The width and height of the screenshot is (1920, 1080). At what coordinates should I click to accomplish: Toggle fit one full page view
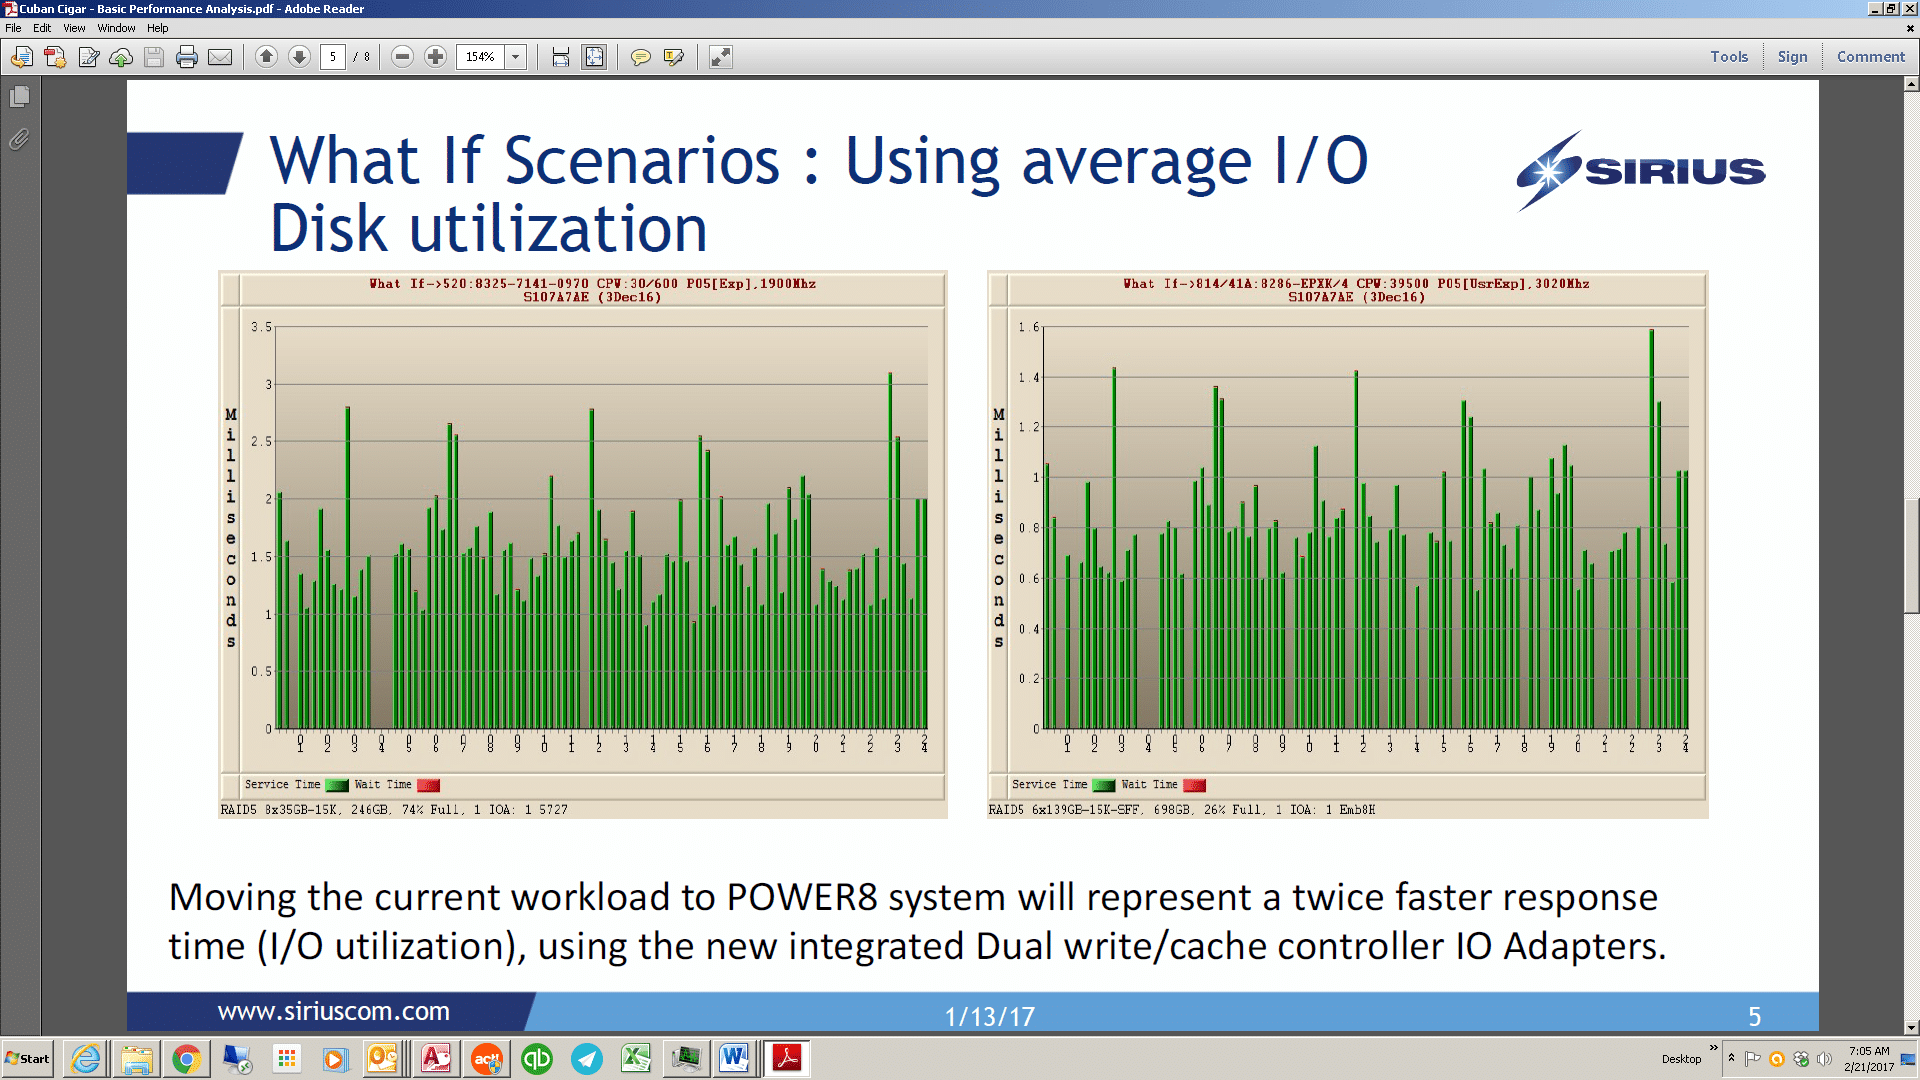coord(594,57)
